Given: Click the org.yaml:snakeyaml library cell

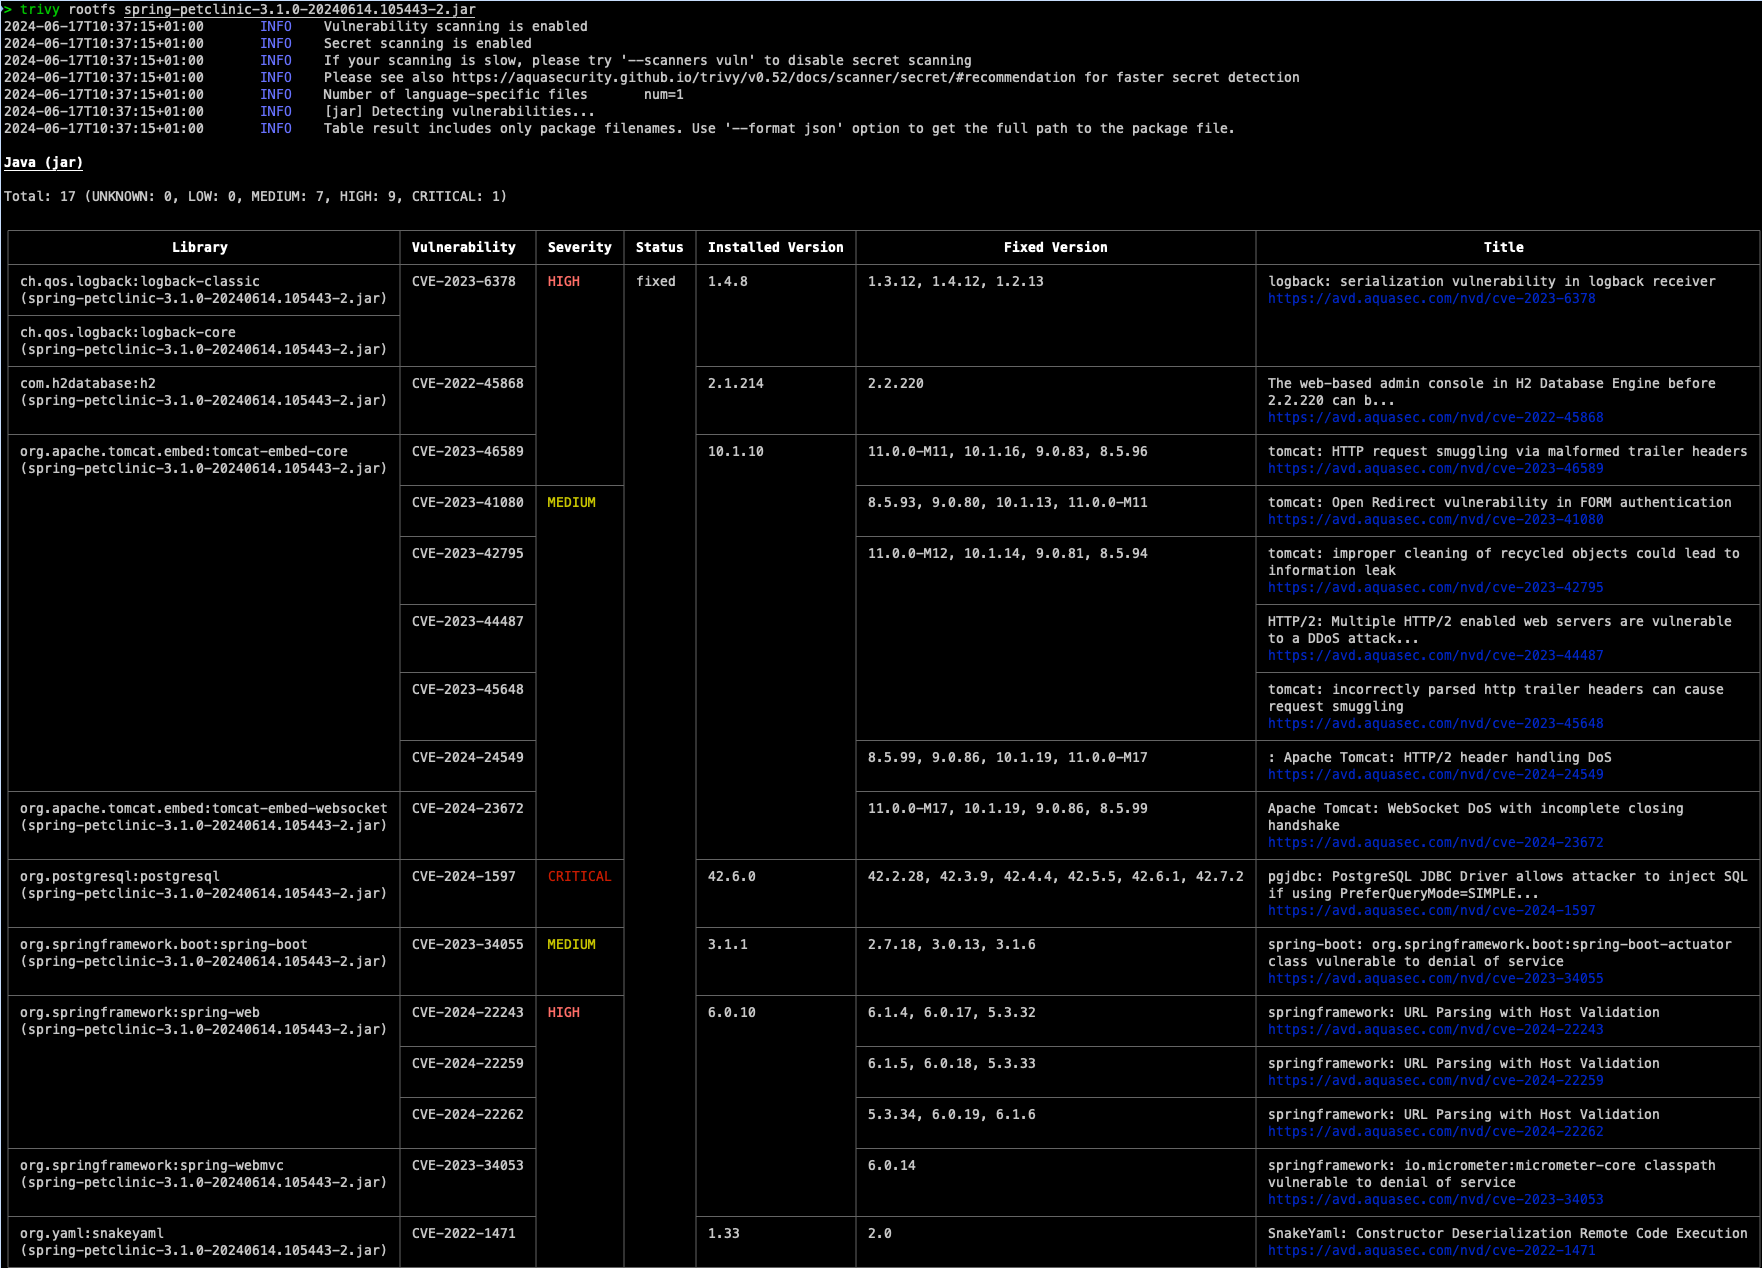Looking at the screenshot, I should [x=204, y=1243].
